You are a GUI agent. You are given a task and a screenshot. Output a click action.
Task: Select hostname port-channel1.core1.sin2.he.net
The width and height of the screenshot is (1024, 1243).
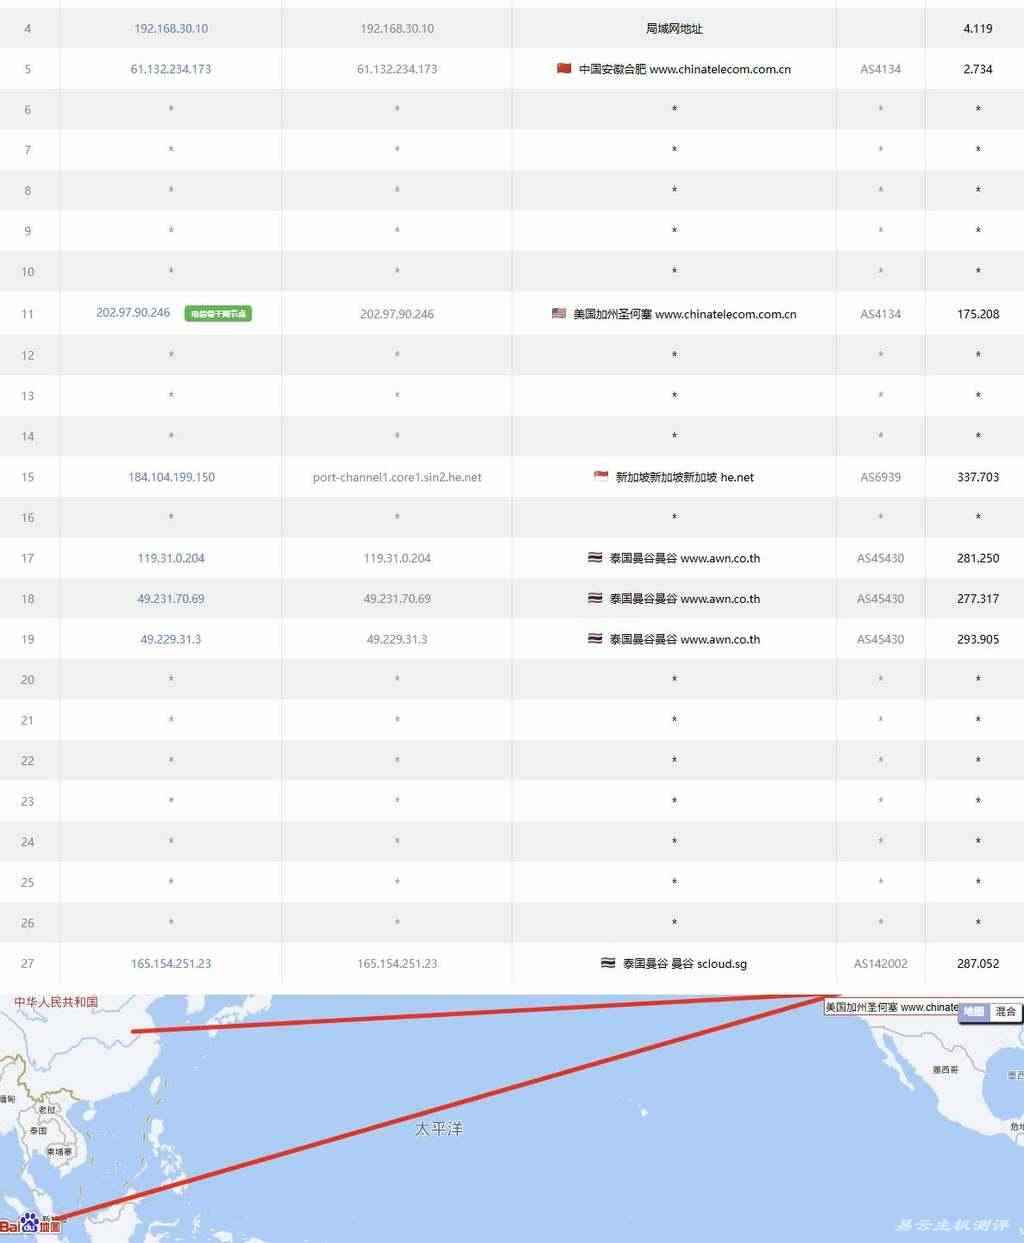click(x=397, y=477)
